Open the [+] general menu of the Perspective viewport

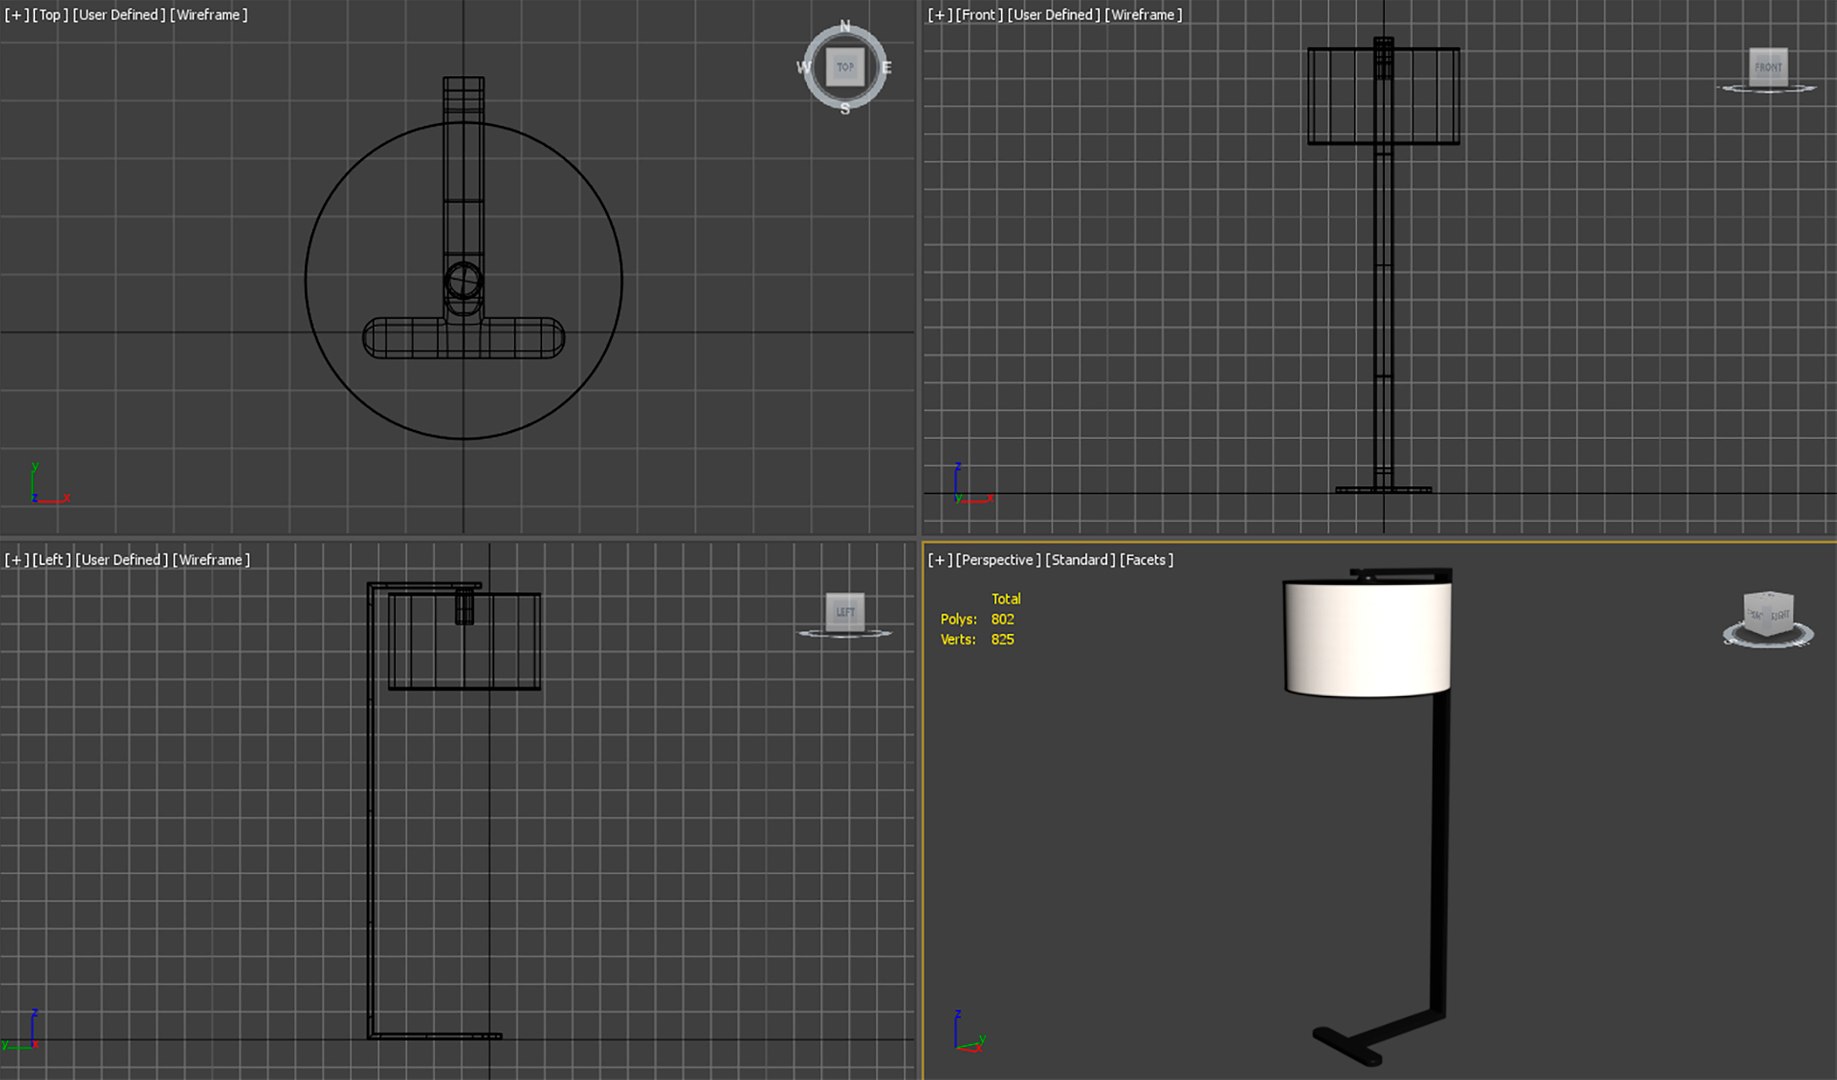coord(940,560)
